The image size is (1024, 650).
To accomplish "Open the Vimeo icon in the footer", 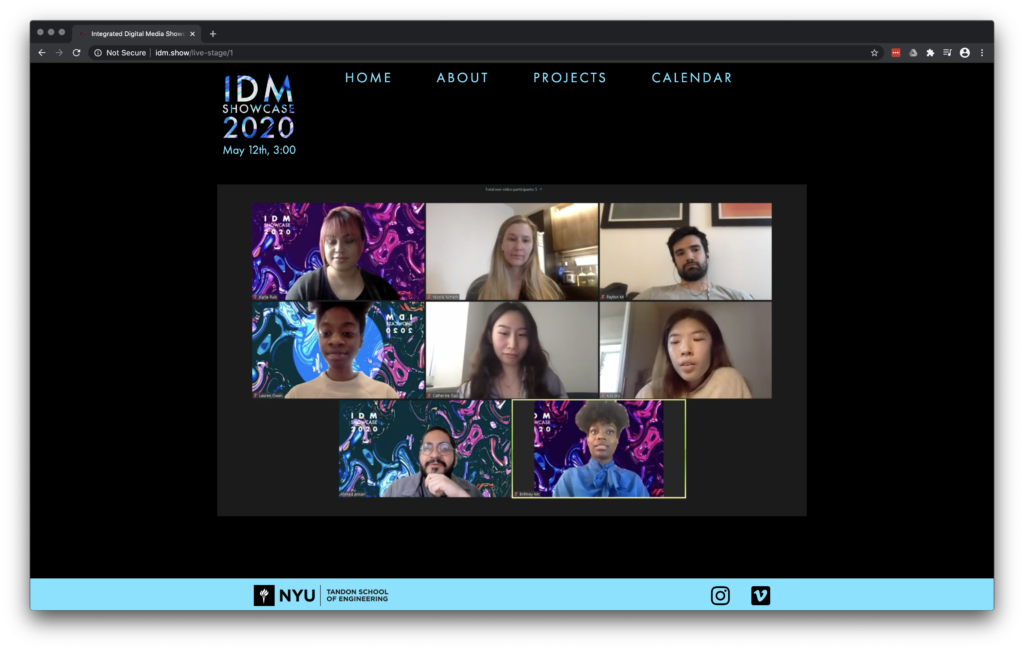I will [x=760, y=596].
